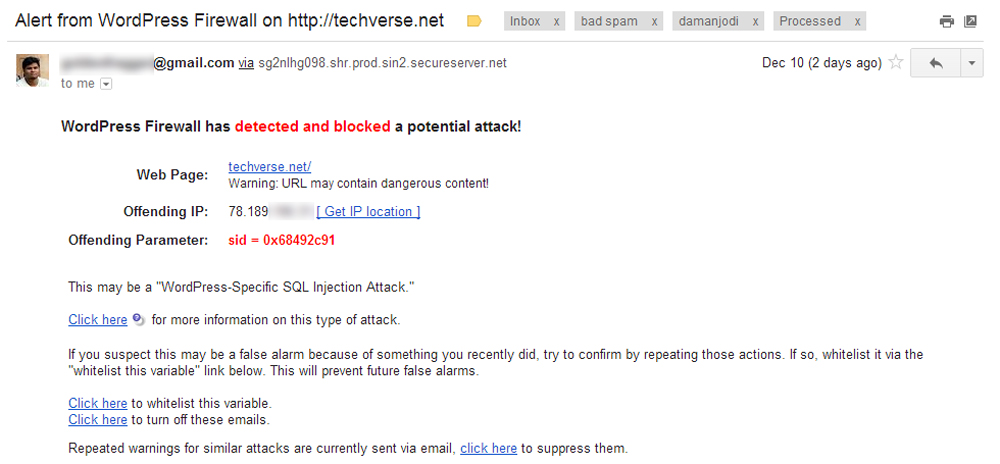Open the techverse.net/ web page link

(x=270, y=167)
